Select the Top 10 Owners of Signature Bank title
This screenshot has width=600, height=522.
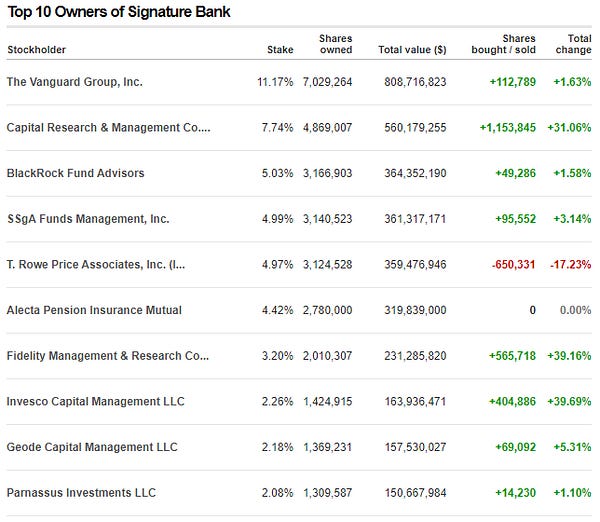point(119,12)
